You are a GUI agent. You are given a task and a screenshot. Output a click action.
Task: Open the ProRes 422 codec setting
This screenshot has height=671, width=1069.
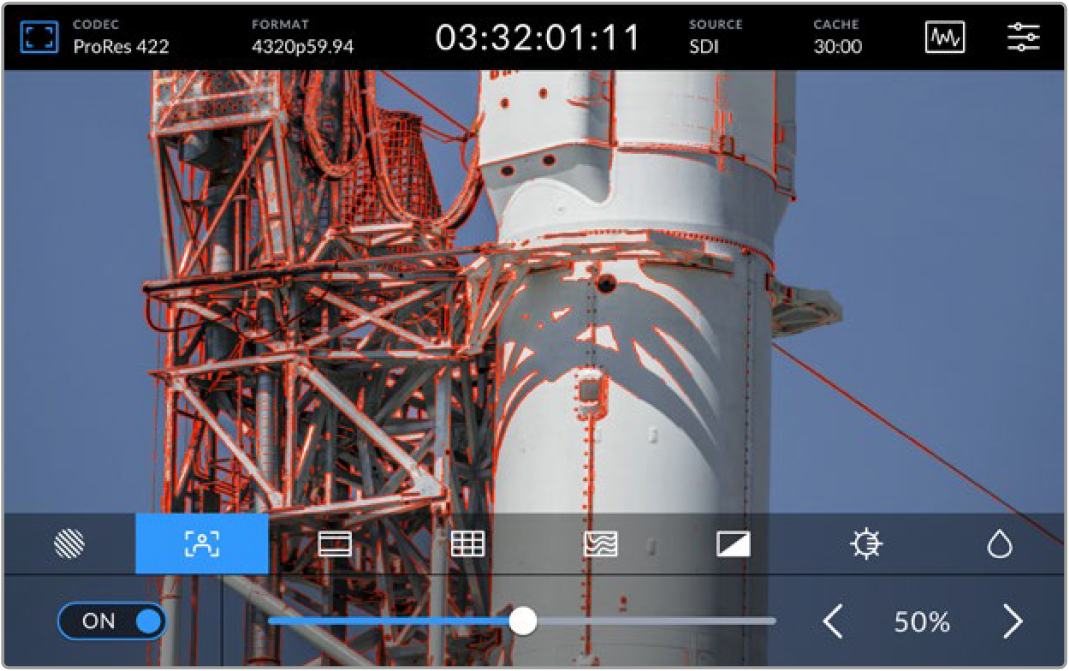pos(121,37)
